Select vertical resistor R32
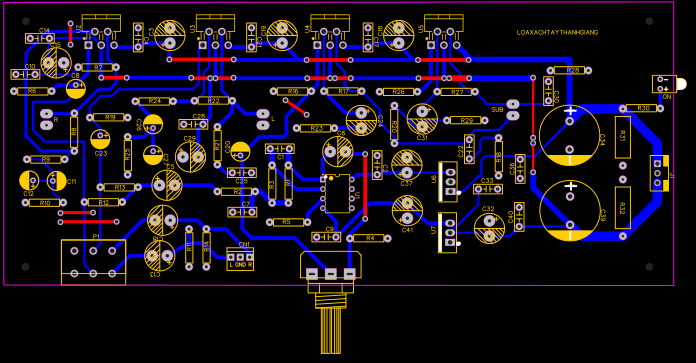Screen dimensions: 696x363 pos(623,208)
